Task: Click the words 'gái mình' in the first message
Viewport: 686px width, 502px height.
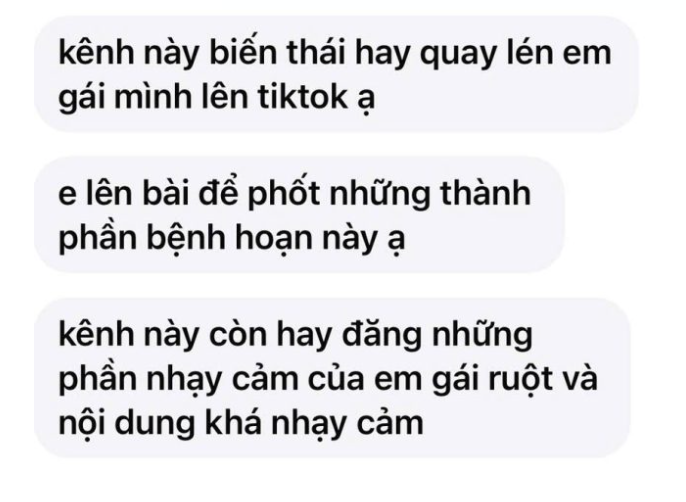Action: point(126,98)
